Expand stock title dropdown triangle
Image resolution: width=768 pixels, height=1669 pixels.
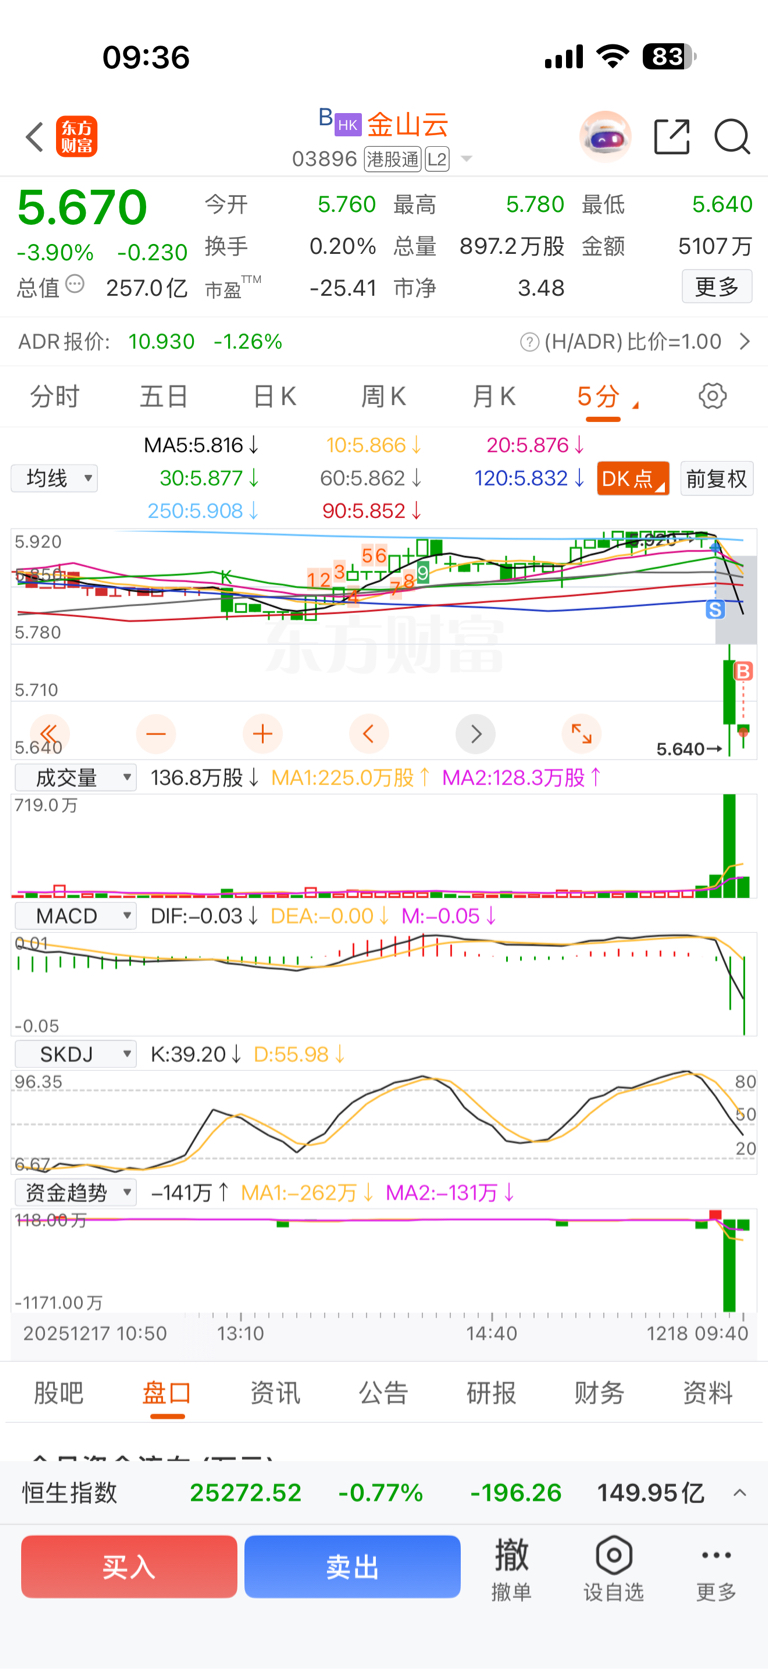466,159
